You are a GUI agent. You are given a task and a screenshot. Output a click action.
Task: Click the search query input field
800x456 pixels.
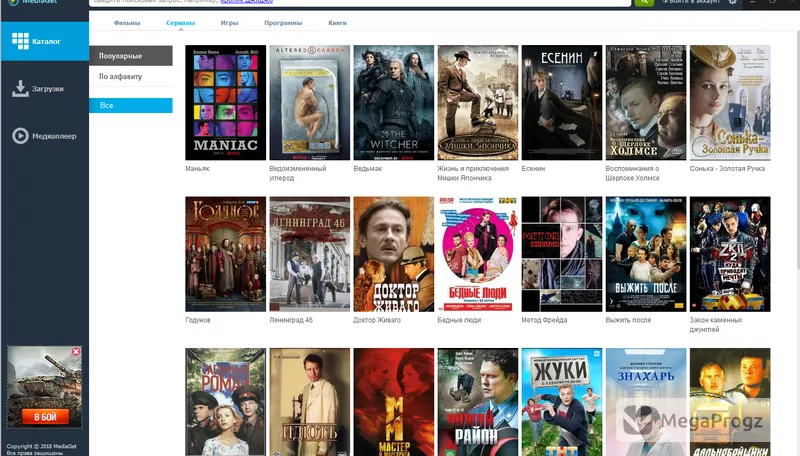[360, 2]
